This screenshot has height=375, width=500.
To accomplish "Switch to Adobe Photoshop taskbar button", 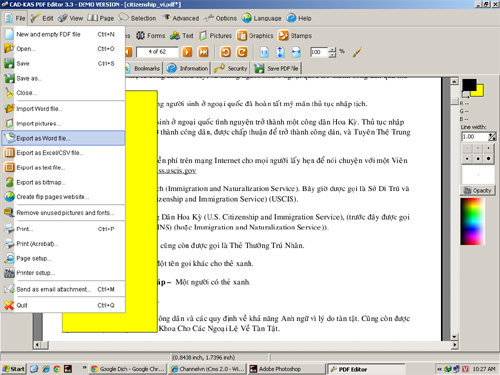I will pyautogui.click(x=287, y=369).
